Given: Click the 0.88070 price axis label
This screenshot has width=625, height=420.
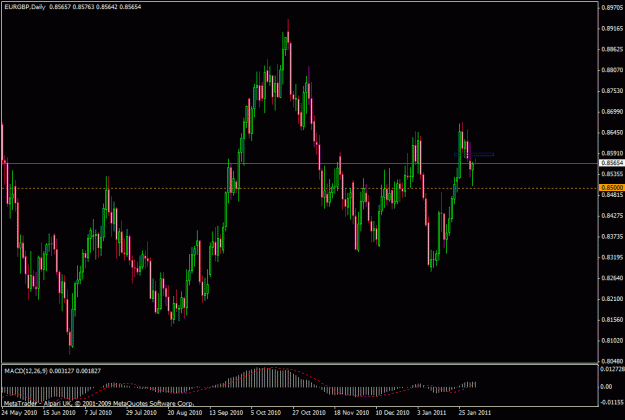Looking at the screenshot, I should [x=612, y=70].
